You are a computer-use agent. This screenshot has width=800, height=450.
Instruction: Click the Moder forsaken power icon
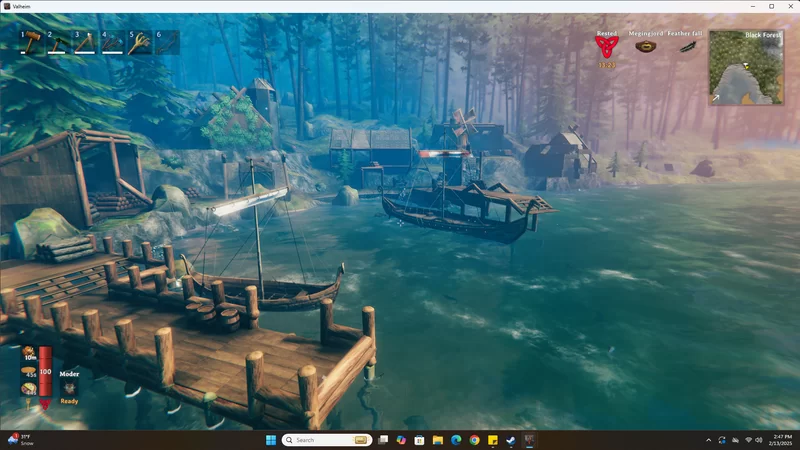pyautogui.click(x=69, y=388)
